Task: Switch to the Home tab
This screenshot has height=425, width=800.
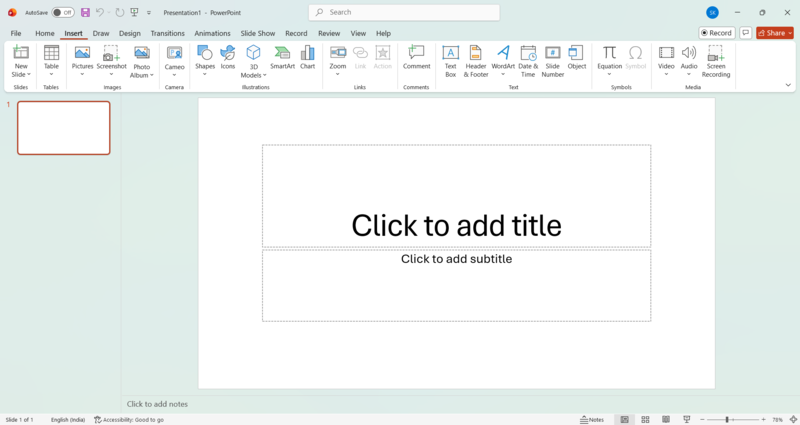Action: coord(44,33)
